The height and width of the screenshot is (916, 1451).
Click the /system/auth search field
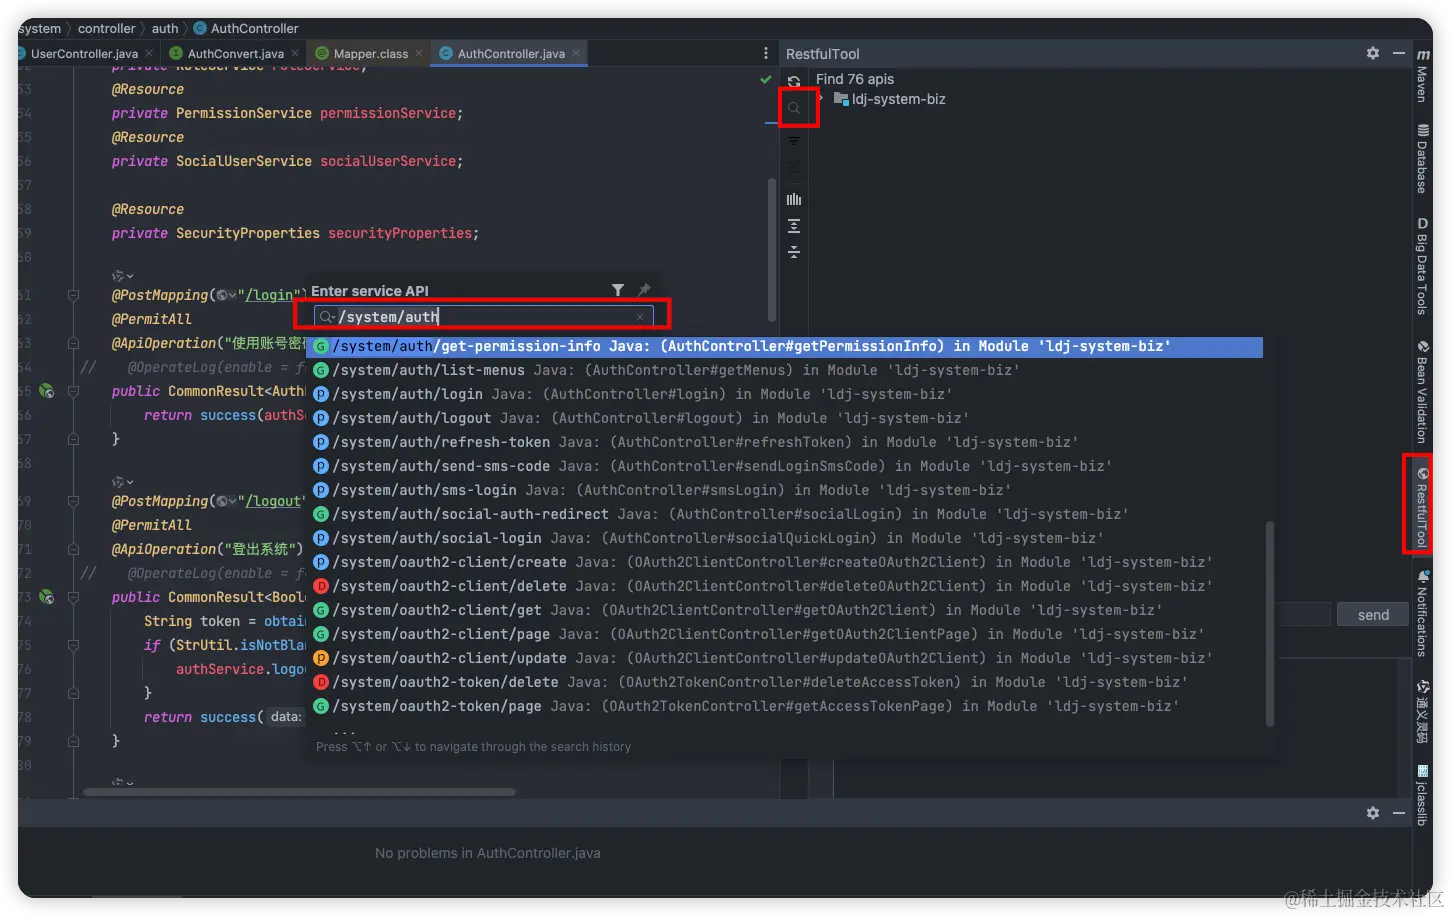point(484,317)
